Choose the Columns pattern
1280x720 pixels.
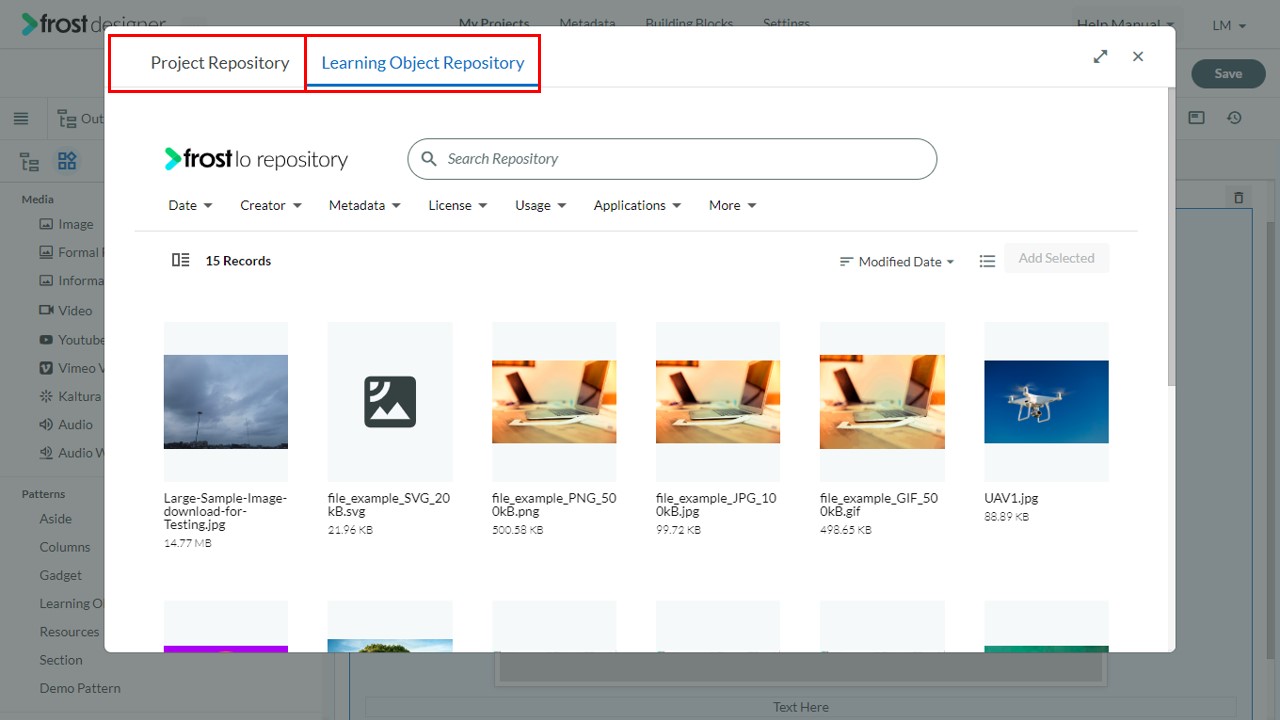click(65, 547)
